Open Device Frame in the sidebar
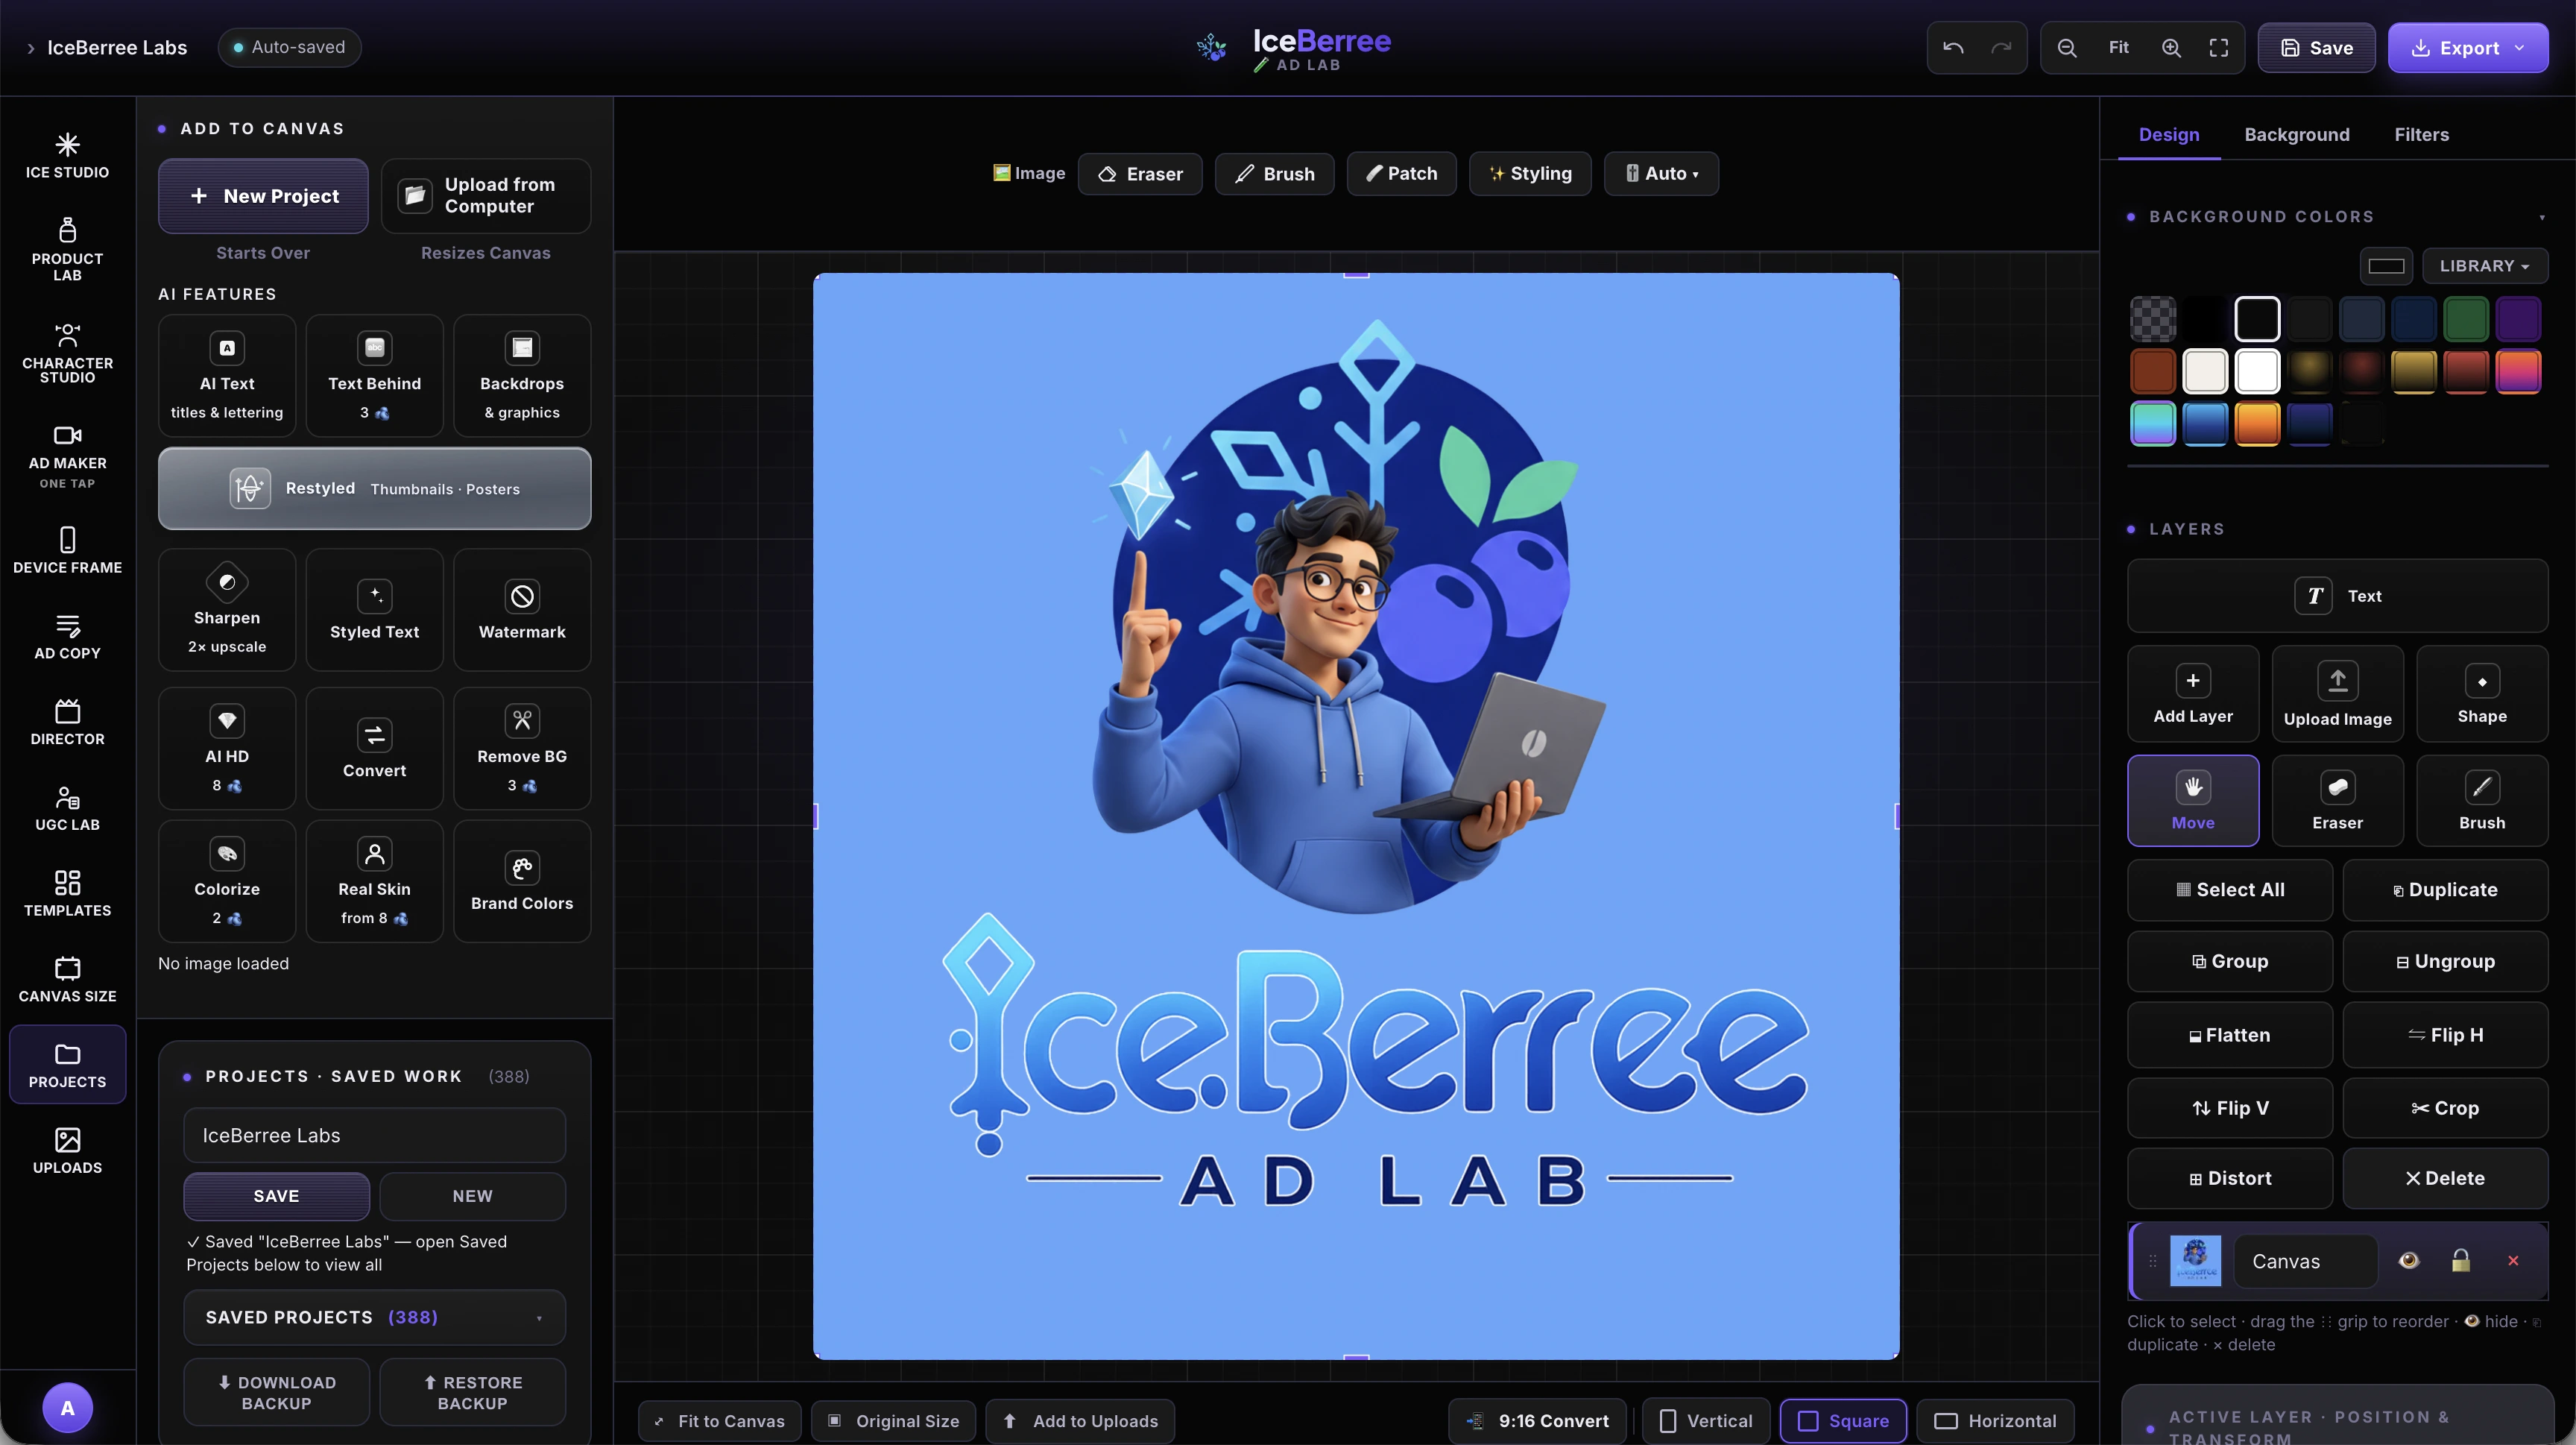This screenshot has width=2576, height=1445. coord(67,550)
